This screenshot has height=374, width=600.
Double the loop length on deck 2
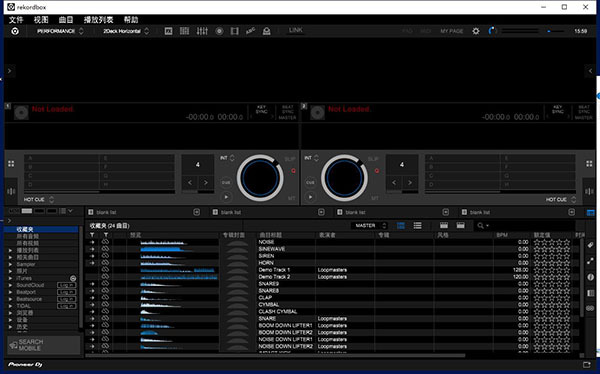pyautogui.click(x=410, y=183)
